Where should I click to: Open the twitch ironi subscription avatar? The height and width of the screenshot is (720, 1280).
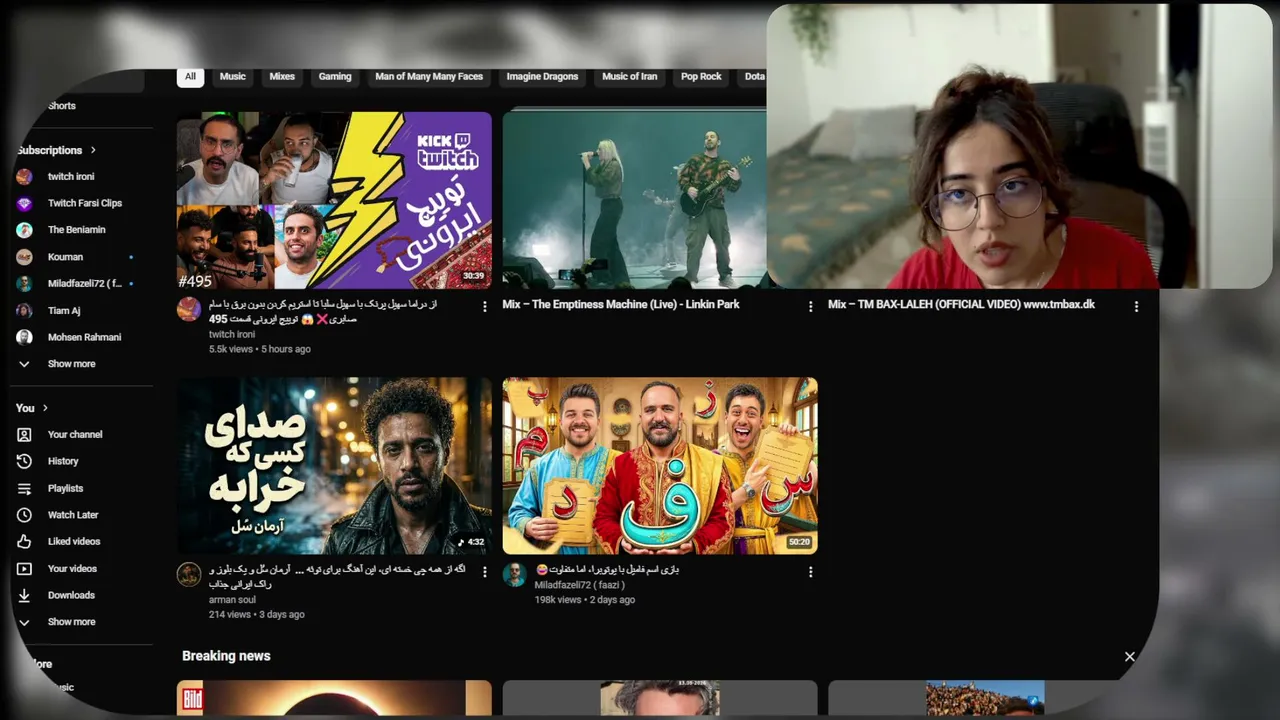(24, 176)
